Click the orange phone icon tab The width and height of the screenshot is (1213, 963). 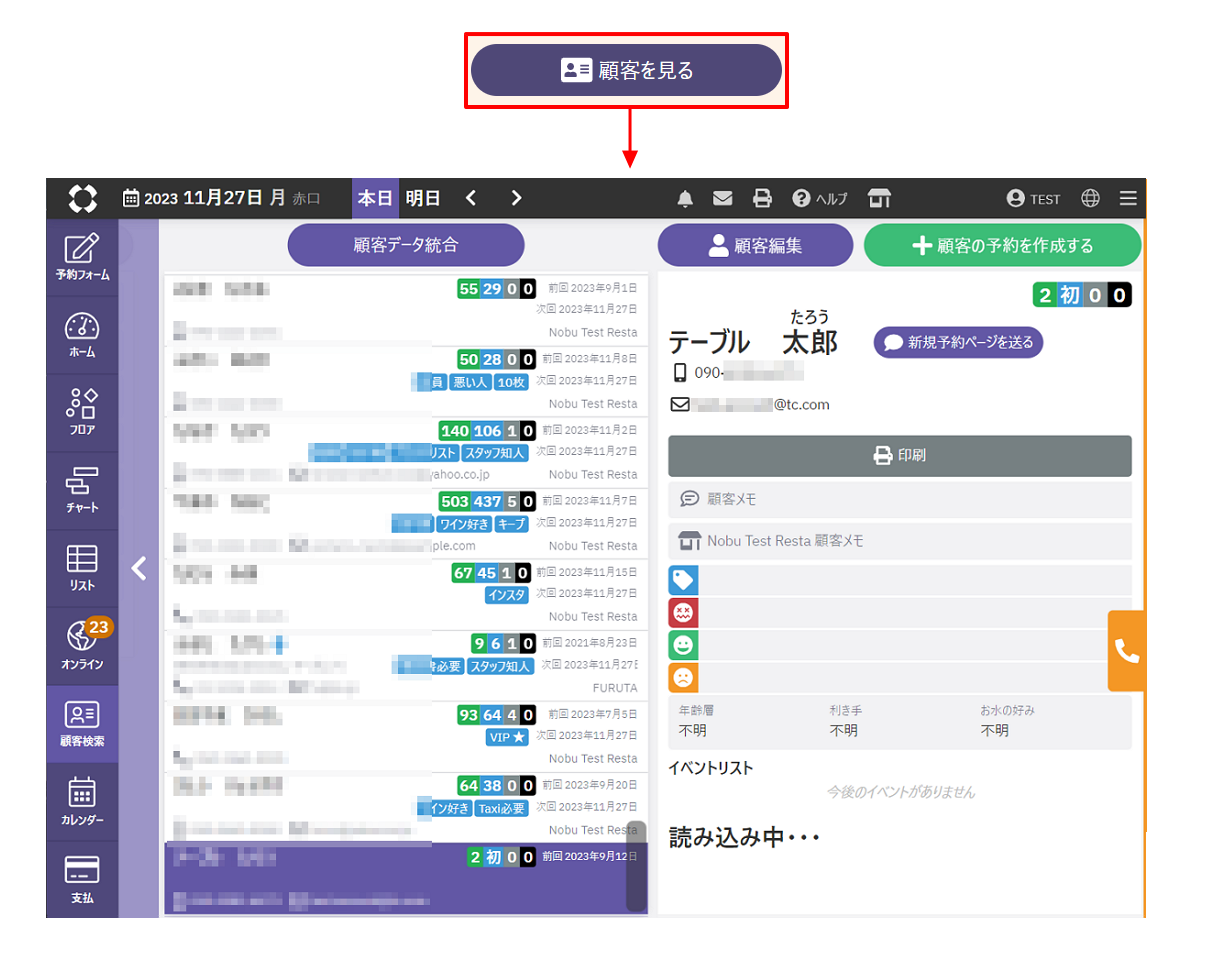(1126, 651)
